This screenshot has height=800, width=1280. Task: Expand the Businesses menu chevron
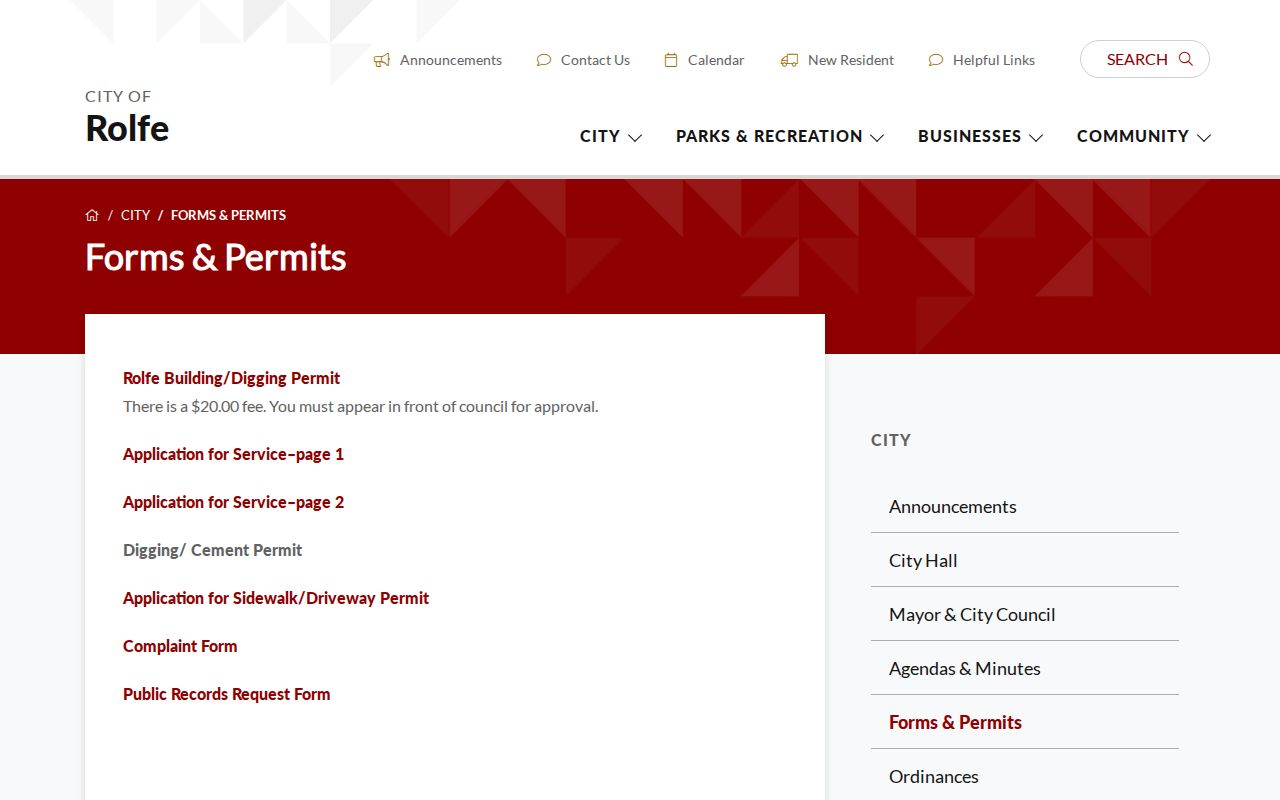click(x=1036, y=137)
